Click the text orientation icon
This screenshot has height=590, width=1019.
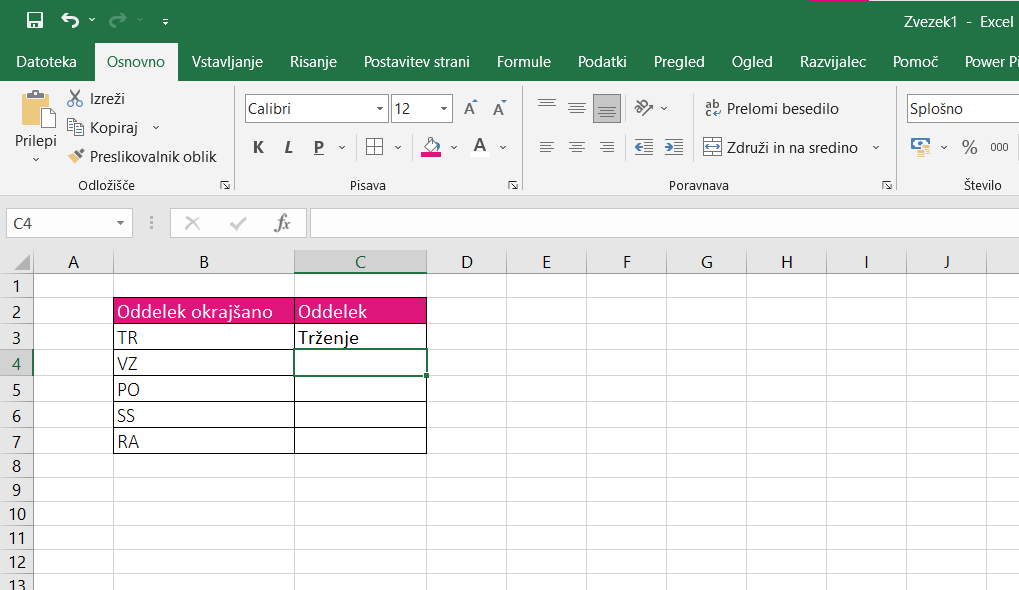[x=643, y=108]
